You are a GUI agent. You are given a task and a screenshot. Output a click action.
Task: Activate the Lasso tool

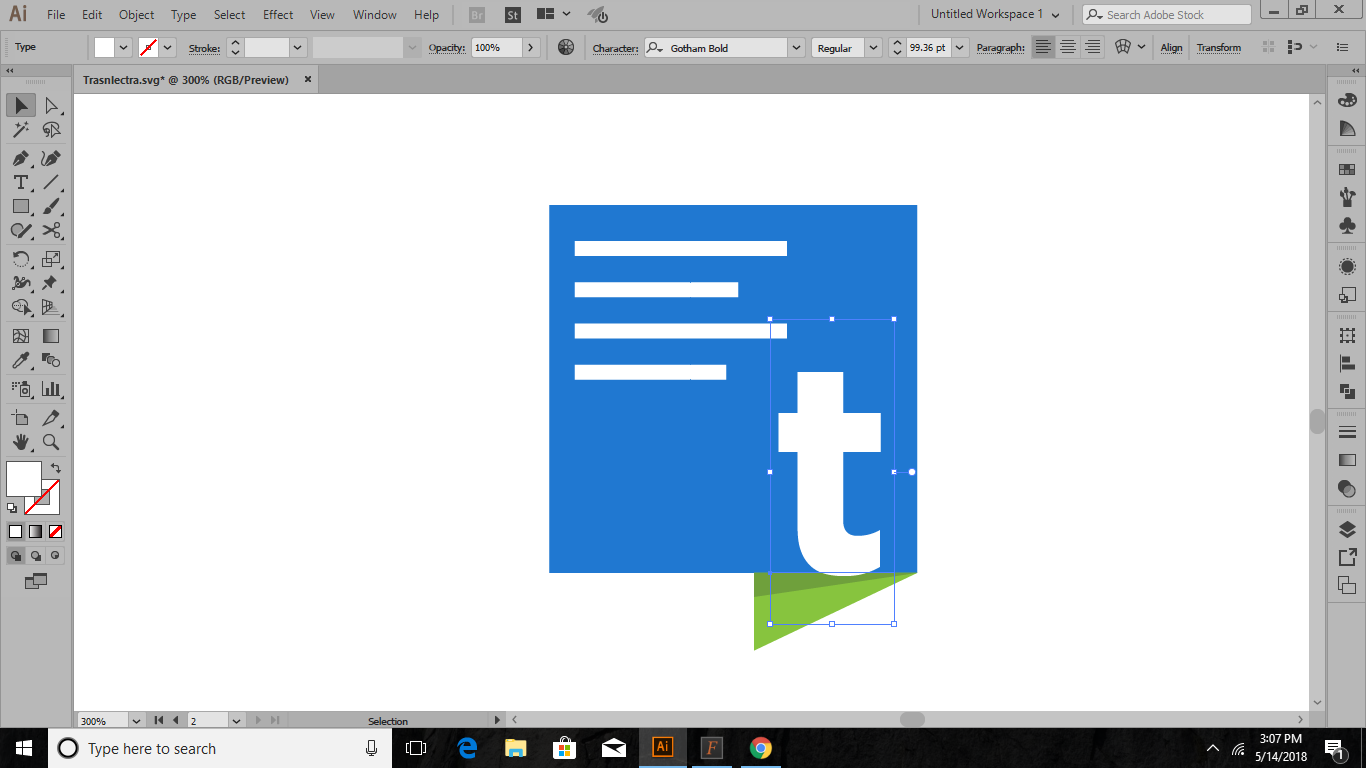click(x=51, y=130)
